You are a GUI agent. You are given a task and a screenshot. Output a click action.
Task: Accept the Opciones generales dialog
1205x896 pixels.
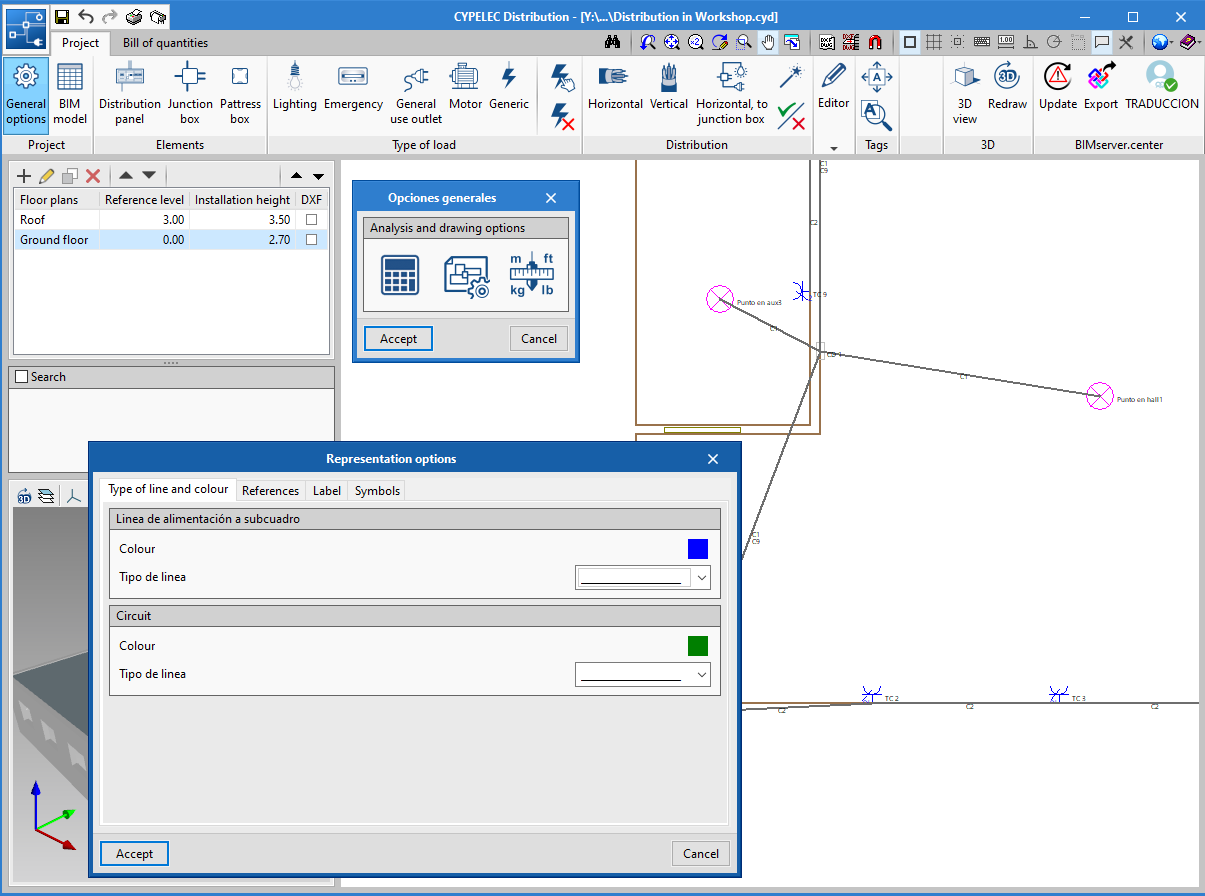[x=398, y=338]
